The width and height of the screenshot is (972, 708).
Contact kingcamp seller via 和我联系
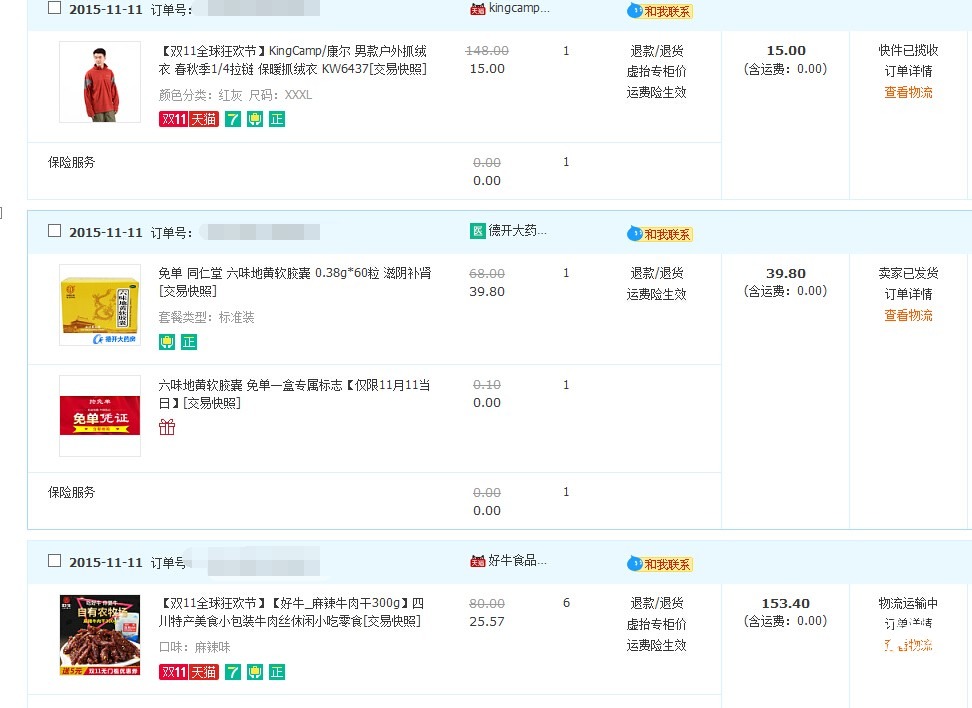(x=660, y=11)
